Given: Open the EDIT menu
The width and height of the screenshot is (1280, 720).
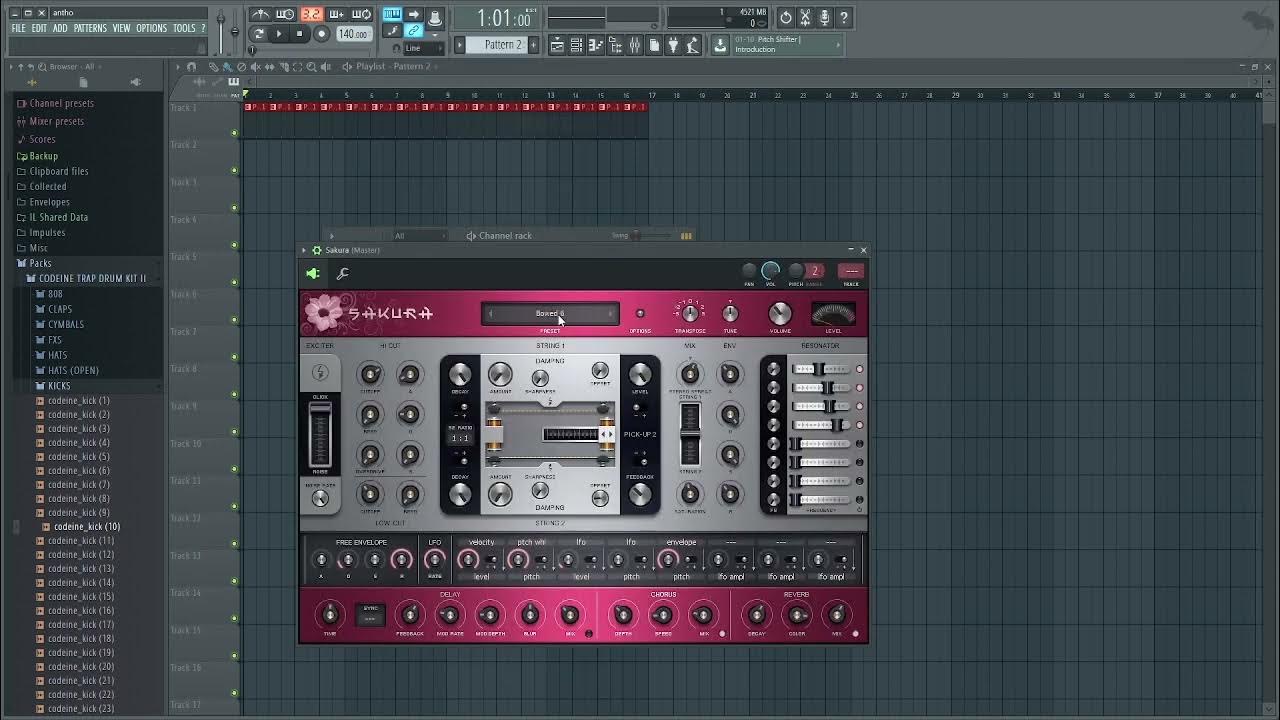Looking at the screenshot, I should click(x=39, y=28).
